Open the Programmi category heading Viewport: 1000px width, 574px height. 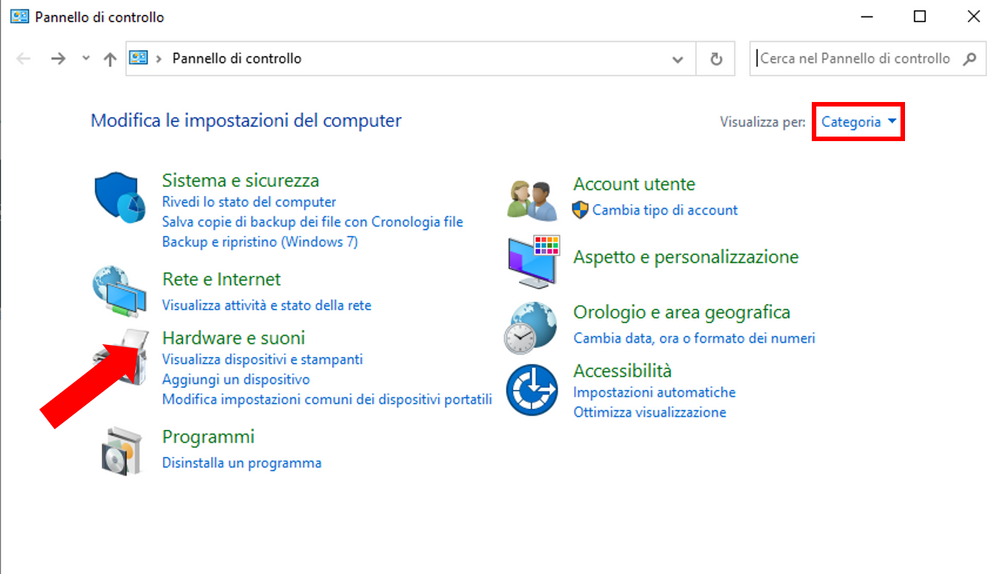pos(208,437)
